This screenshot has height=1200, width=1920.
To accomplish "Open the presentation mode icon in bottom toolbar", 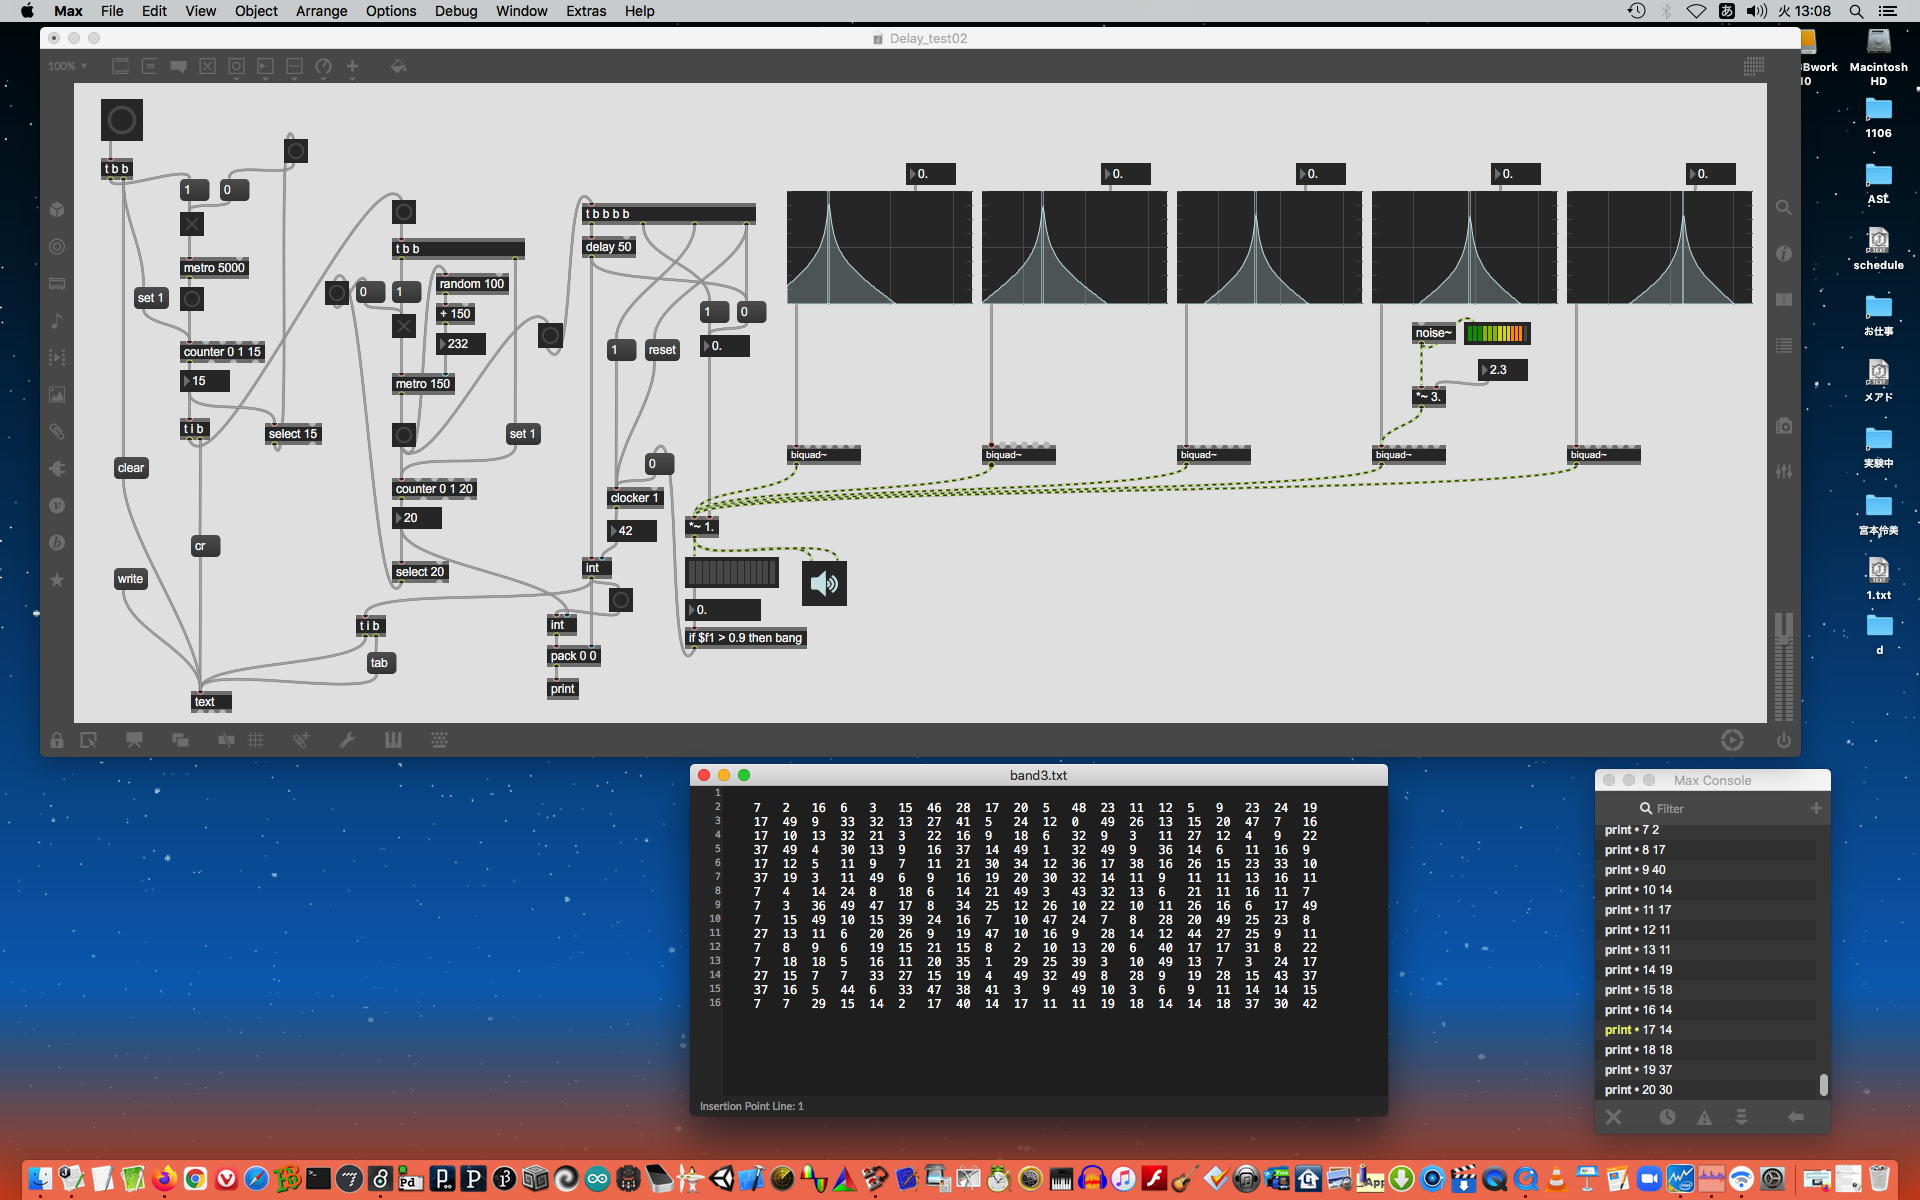I will [134, 740].
